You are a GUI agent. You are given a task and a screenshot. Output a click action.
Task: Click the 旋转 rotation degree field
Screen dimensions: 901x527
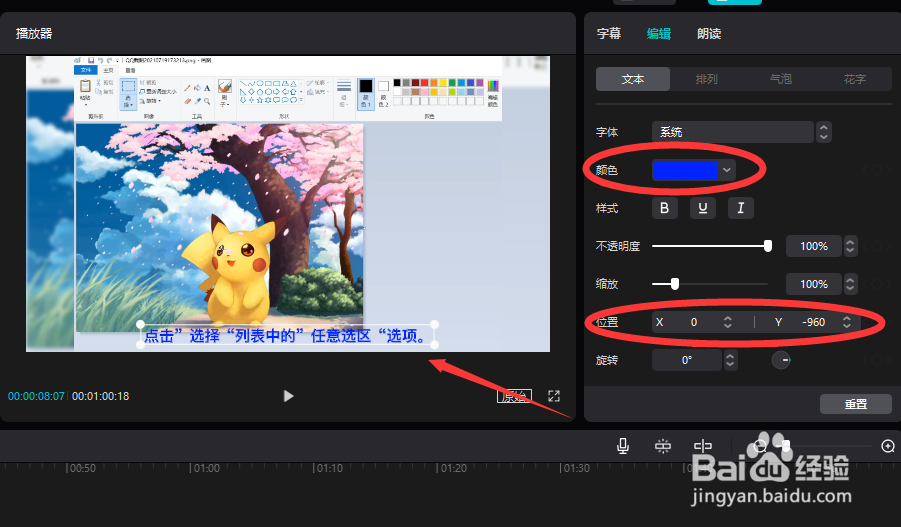(x=687, y=360)
